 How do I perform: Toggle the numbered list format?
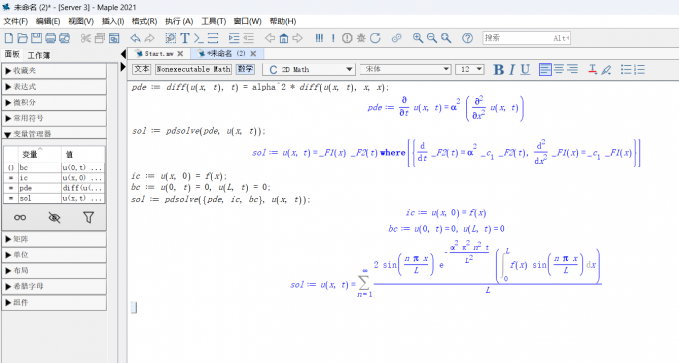(639, 69)
